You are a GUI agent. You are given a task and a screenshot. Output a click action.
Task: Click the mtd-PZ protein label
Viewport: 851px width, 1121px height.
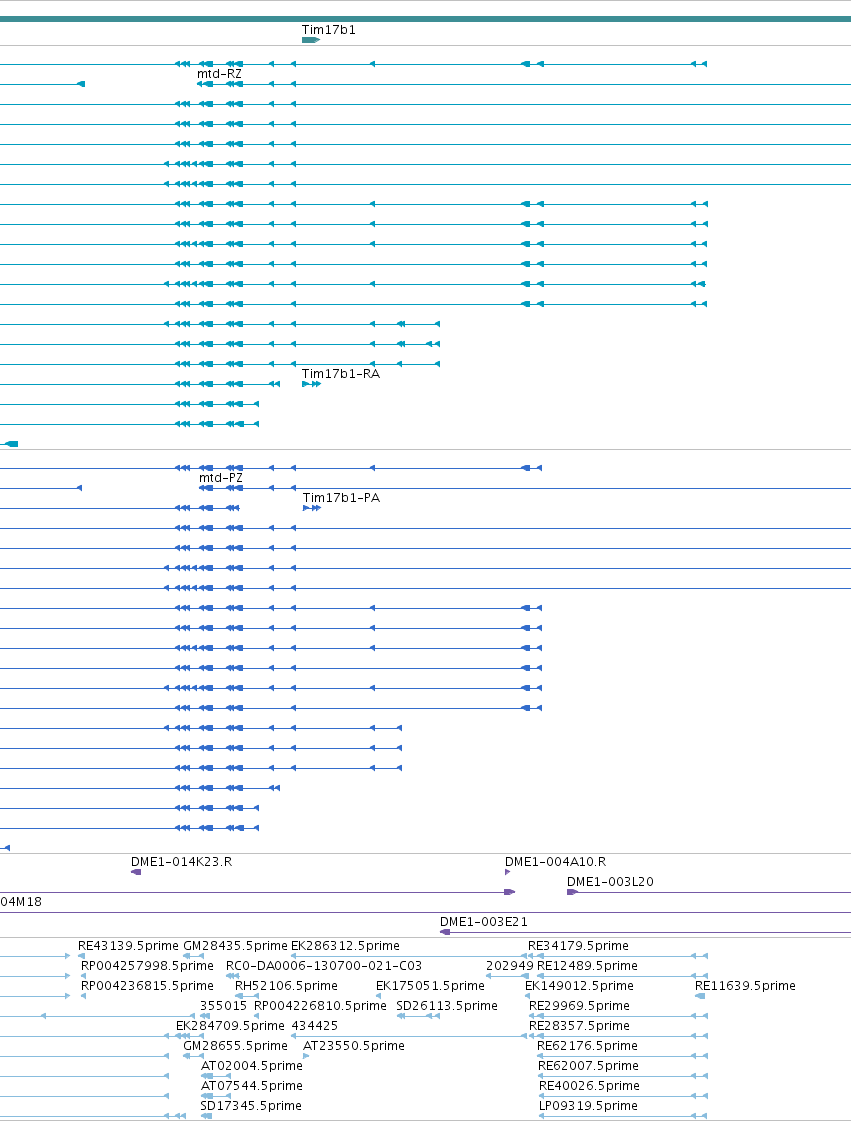(x=221, y=478)
